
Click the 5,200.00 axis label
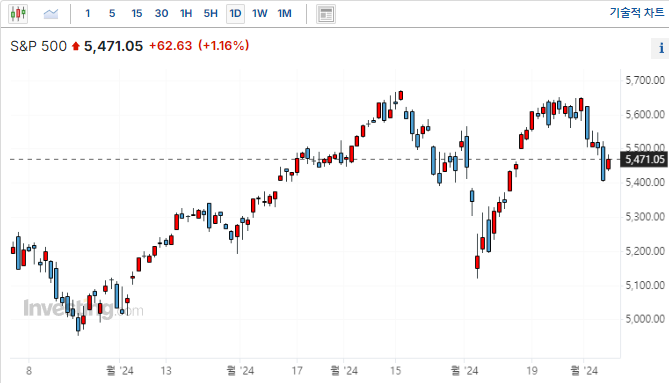645,251
